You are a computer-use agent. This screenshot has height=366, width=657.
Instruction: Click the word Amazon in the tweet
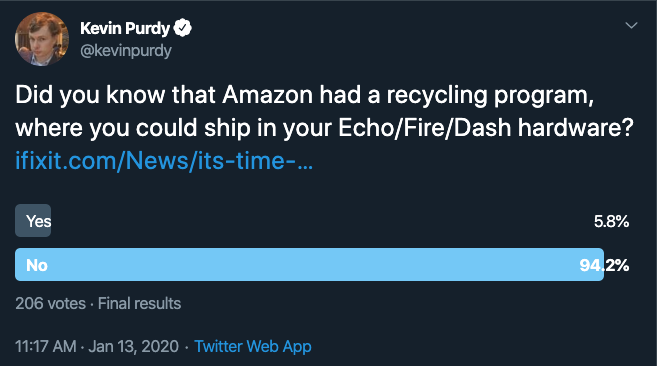coord(267,95)
